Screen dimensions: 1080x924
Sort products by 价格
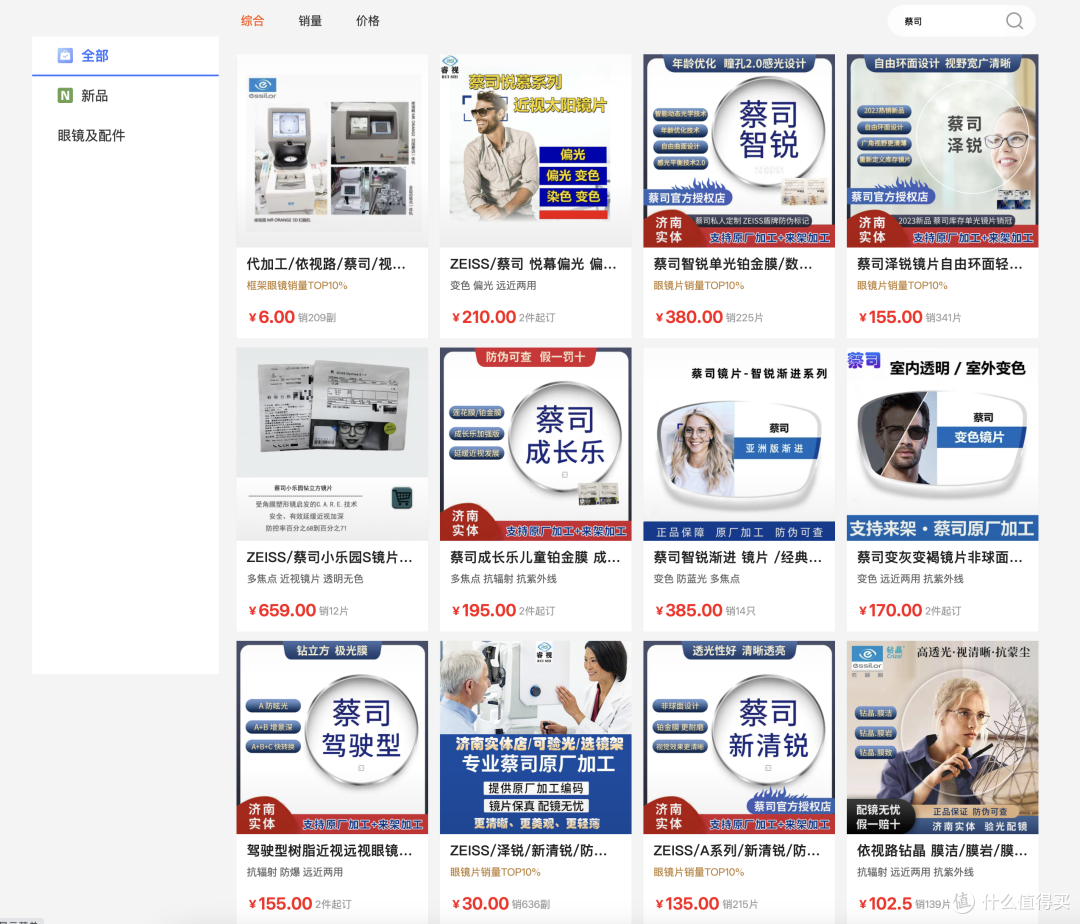(368, 21)
